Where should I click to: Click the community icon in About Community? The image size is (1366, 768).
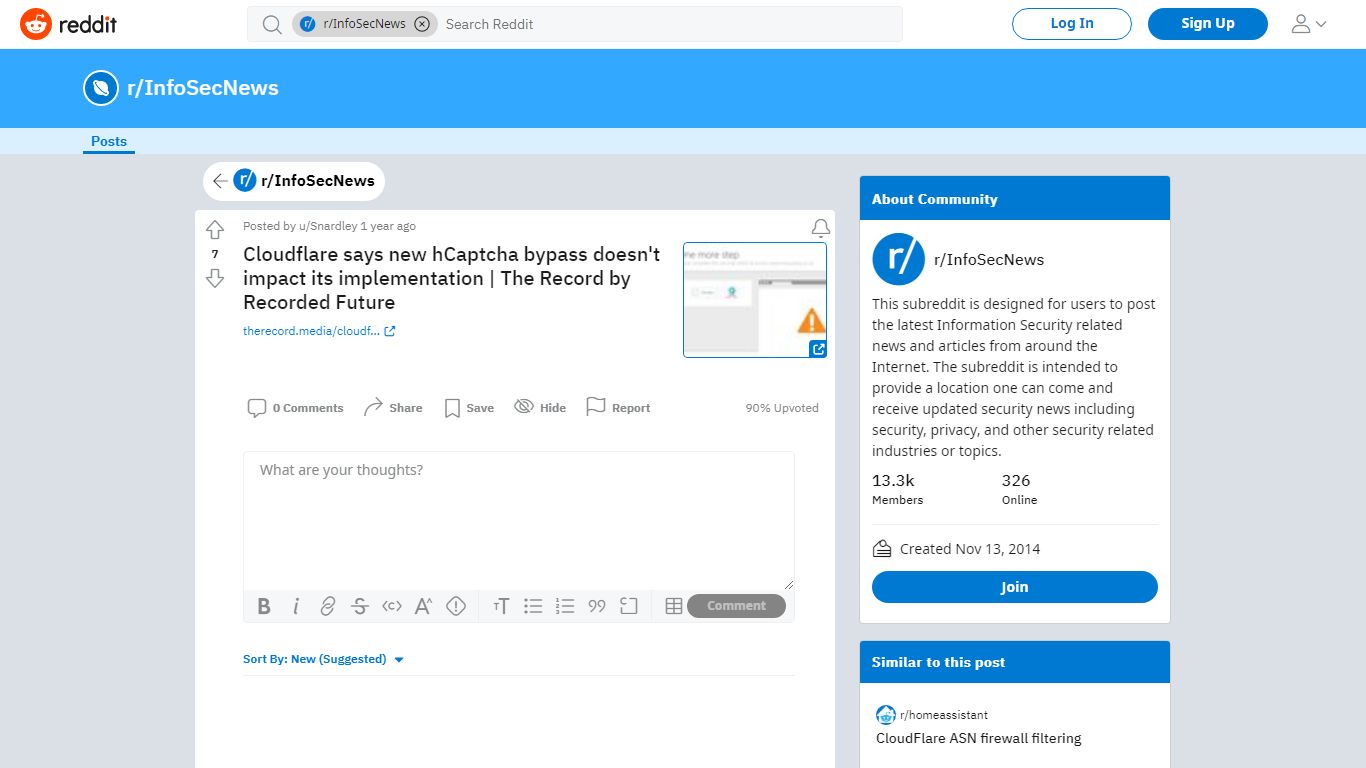pyautogui.click(x=899, y=259)
